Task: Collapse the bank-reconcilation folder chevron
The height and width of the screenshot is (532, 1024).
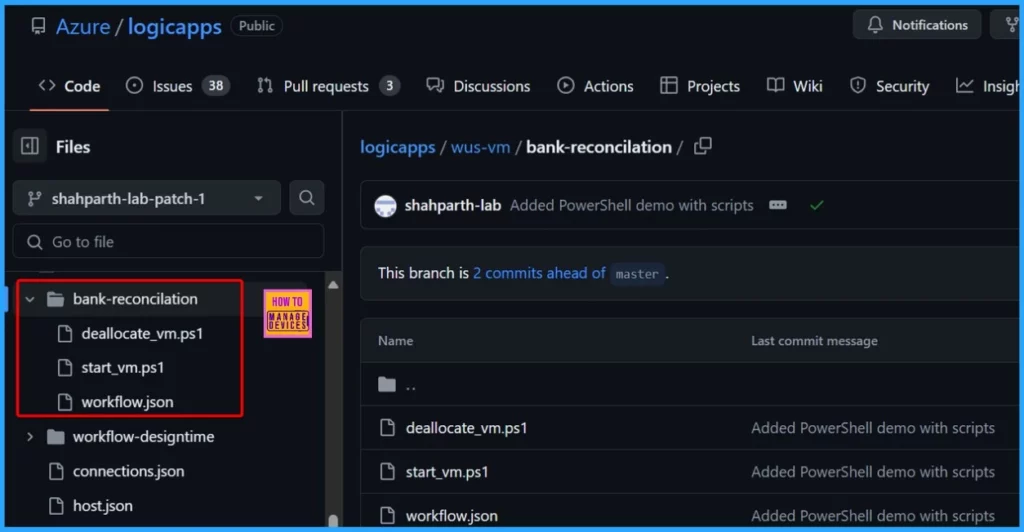Action: [30, 300]
